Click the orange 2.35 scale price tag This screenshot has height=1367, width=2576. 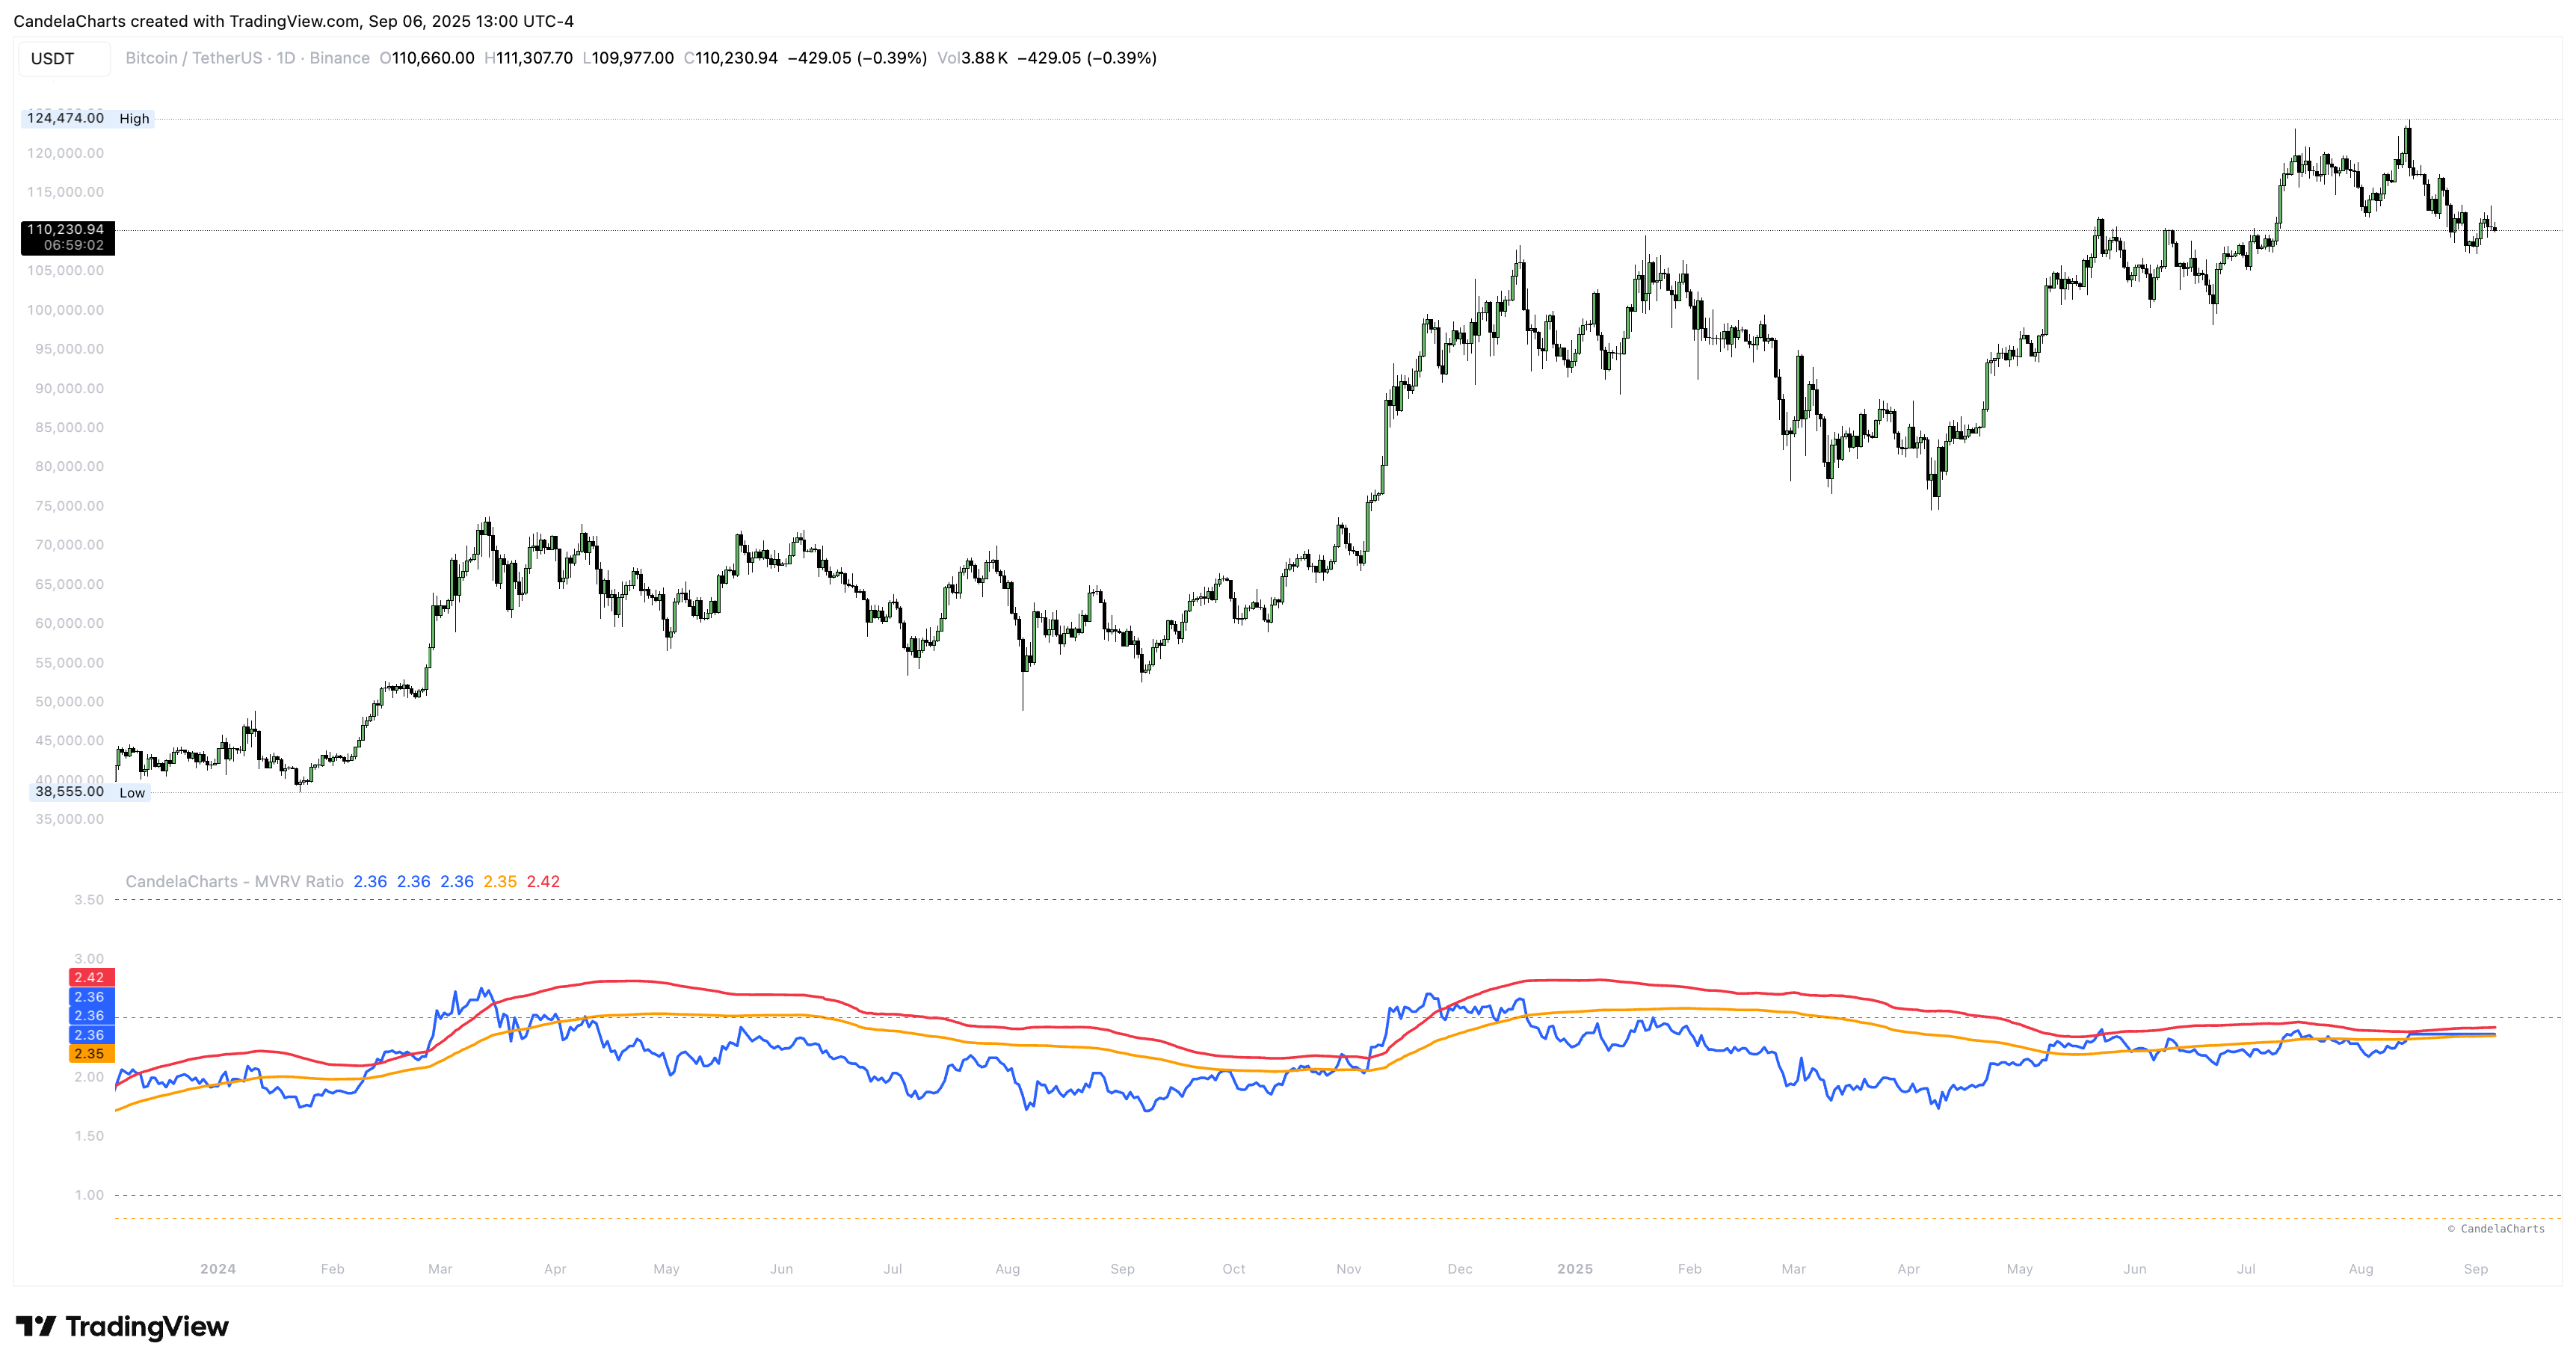coord(90,1053)
